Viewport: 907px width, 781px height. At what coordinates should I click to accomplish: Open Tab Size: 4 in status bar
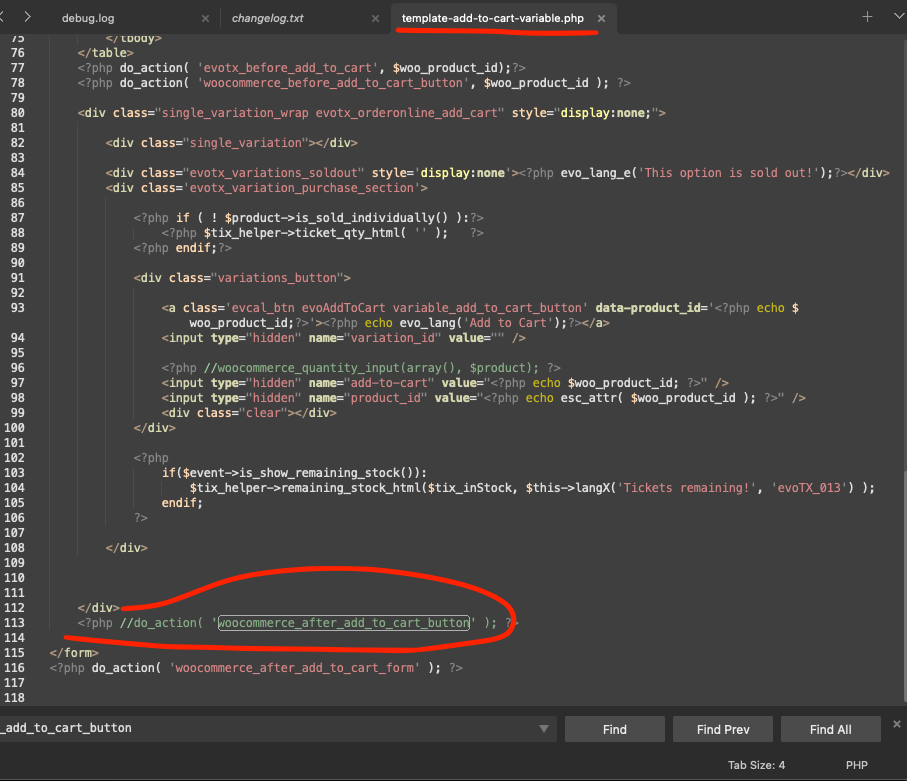pos(756,765)
